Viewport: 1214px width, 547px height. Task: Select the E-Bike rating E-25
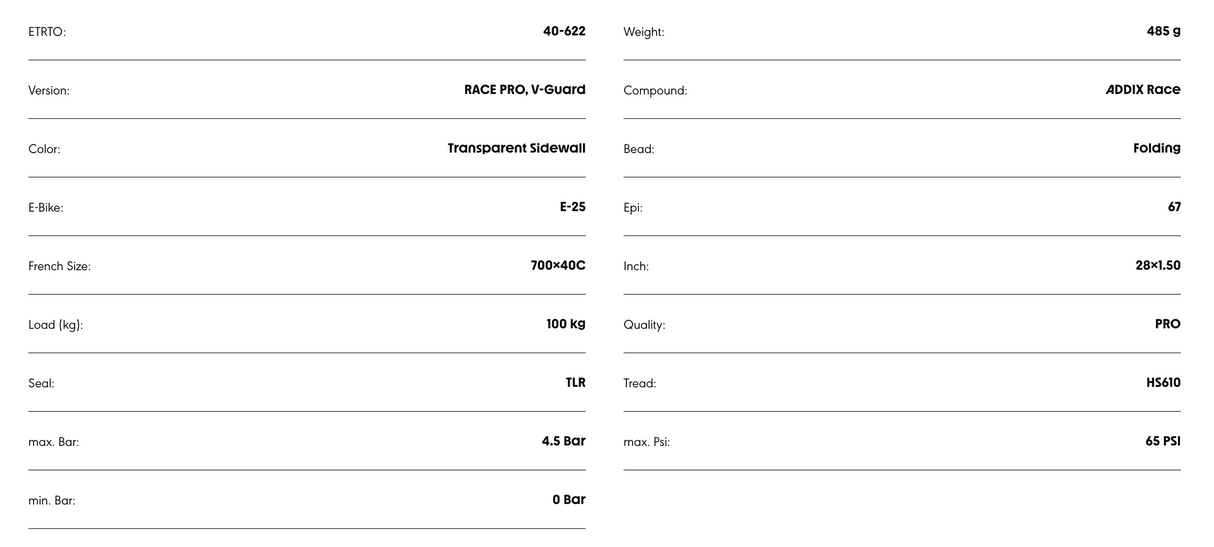[x=572, y=207]
